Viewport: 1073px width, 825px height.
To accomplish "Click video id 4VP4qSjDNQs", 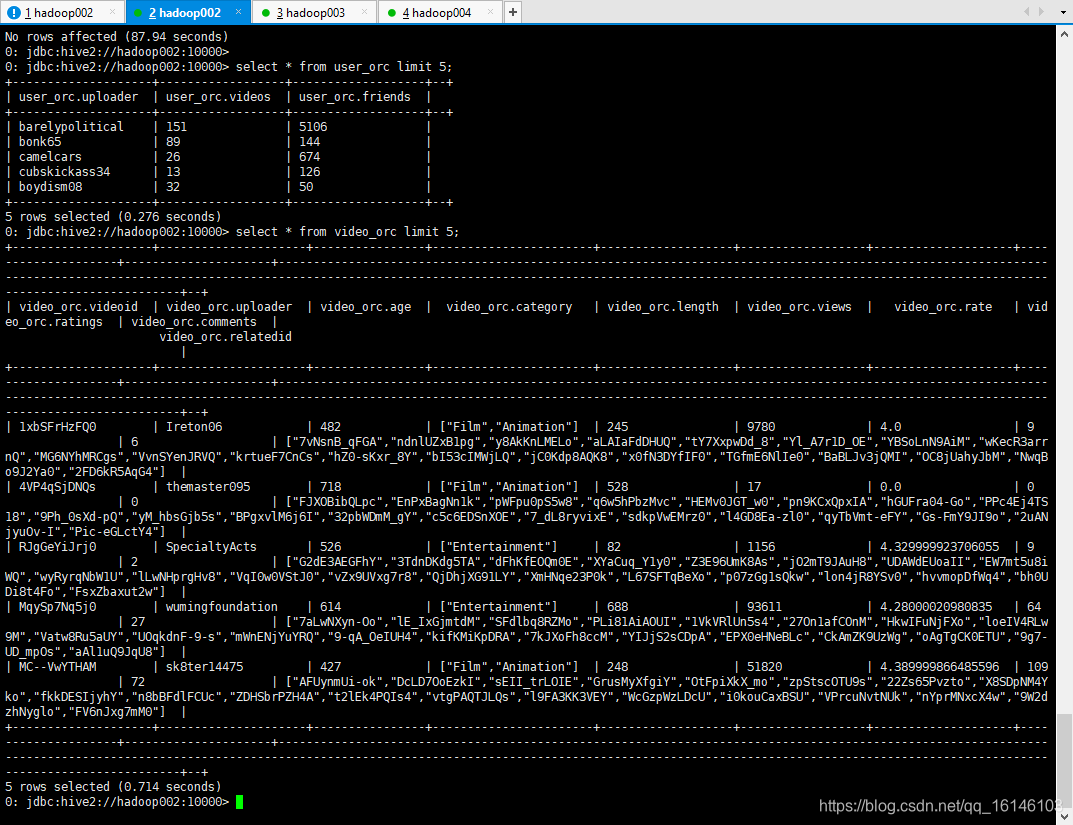I will 57,487.
